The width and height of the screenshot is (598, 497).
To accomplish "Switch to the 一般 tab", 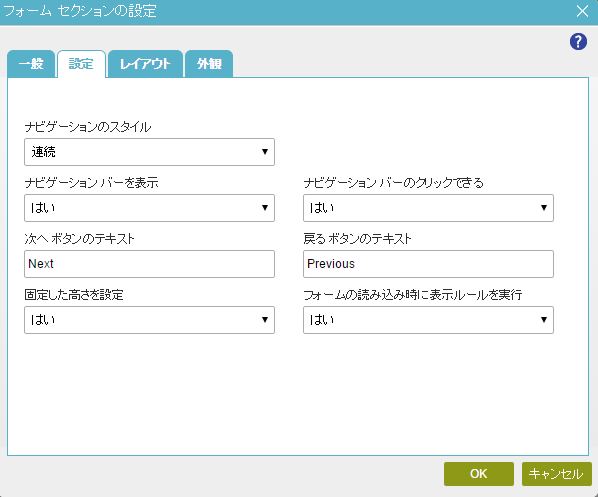I will [31, 64].
